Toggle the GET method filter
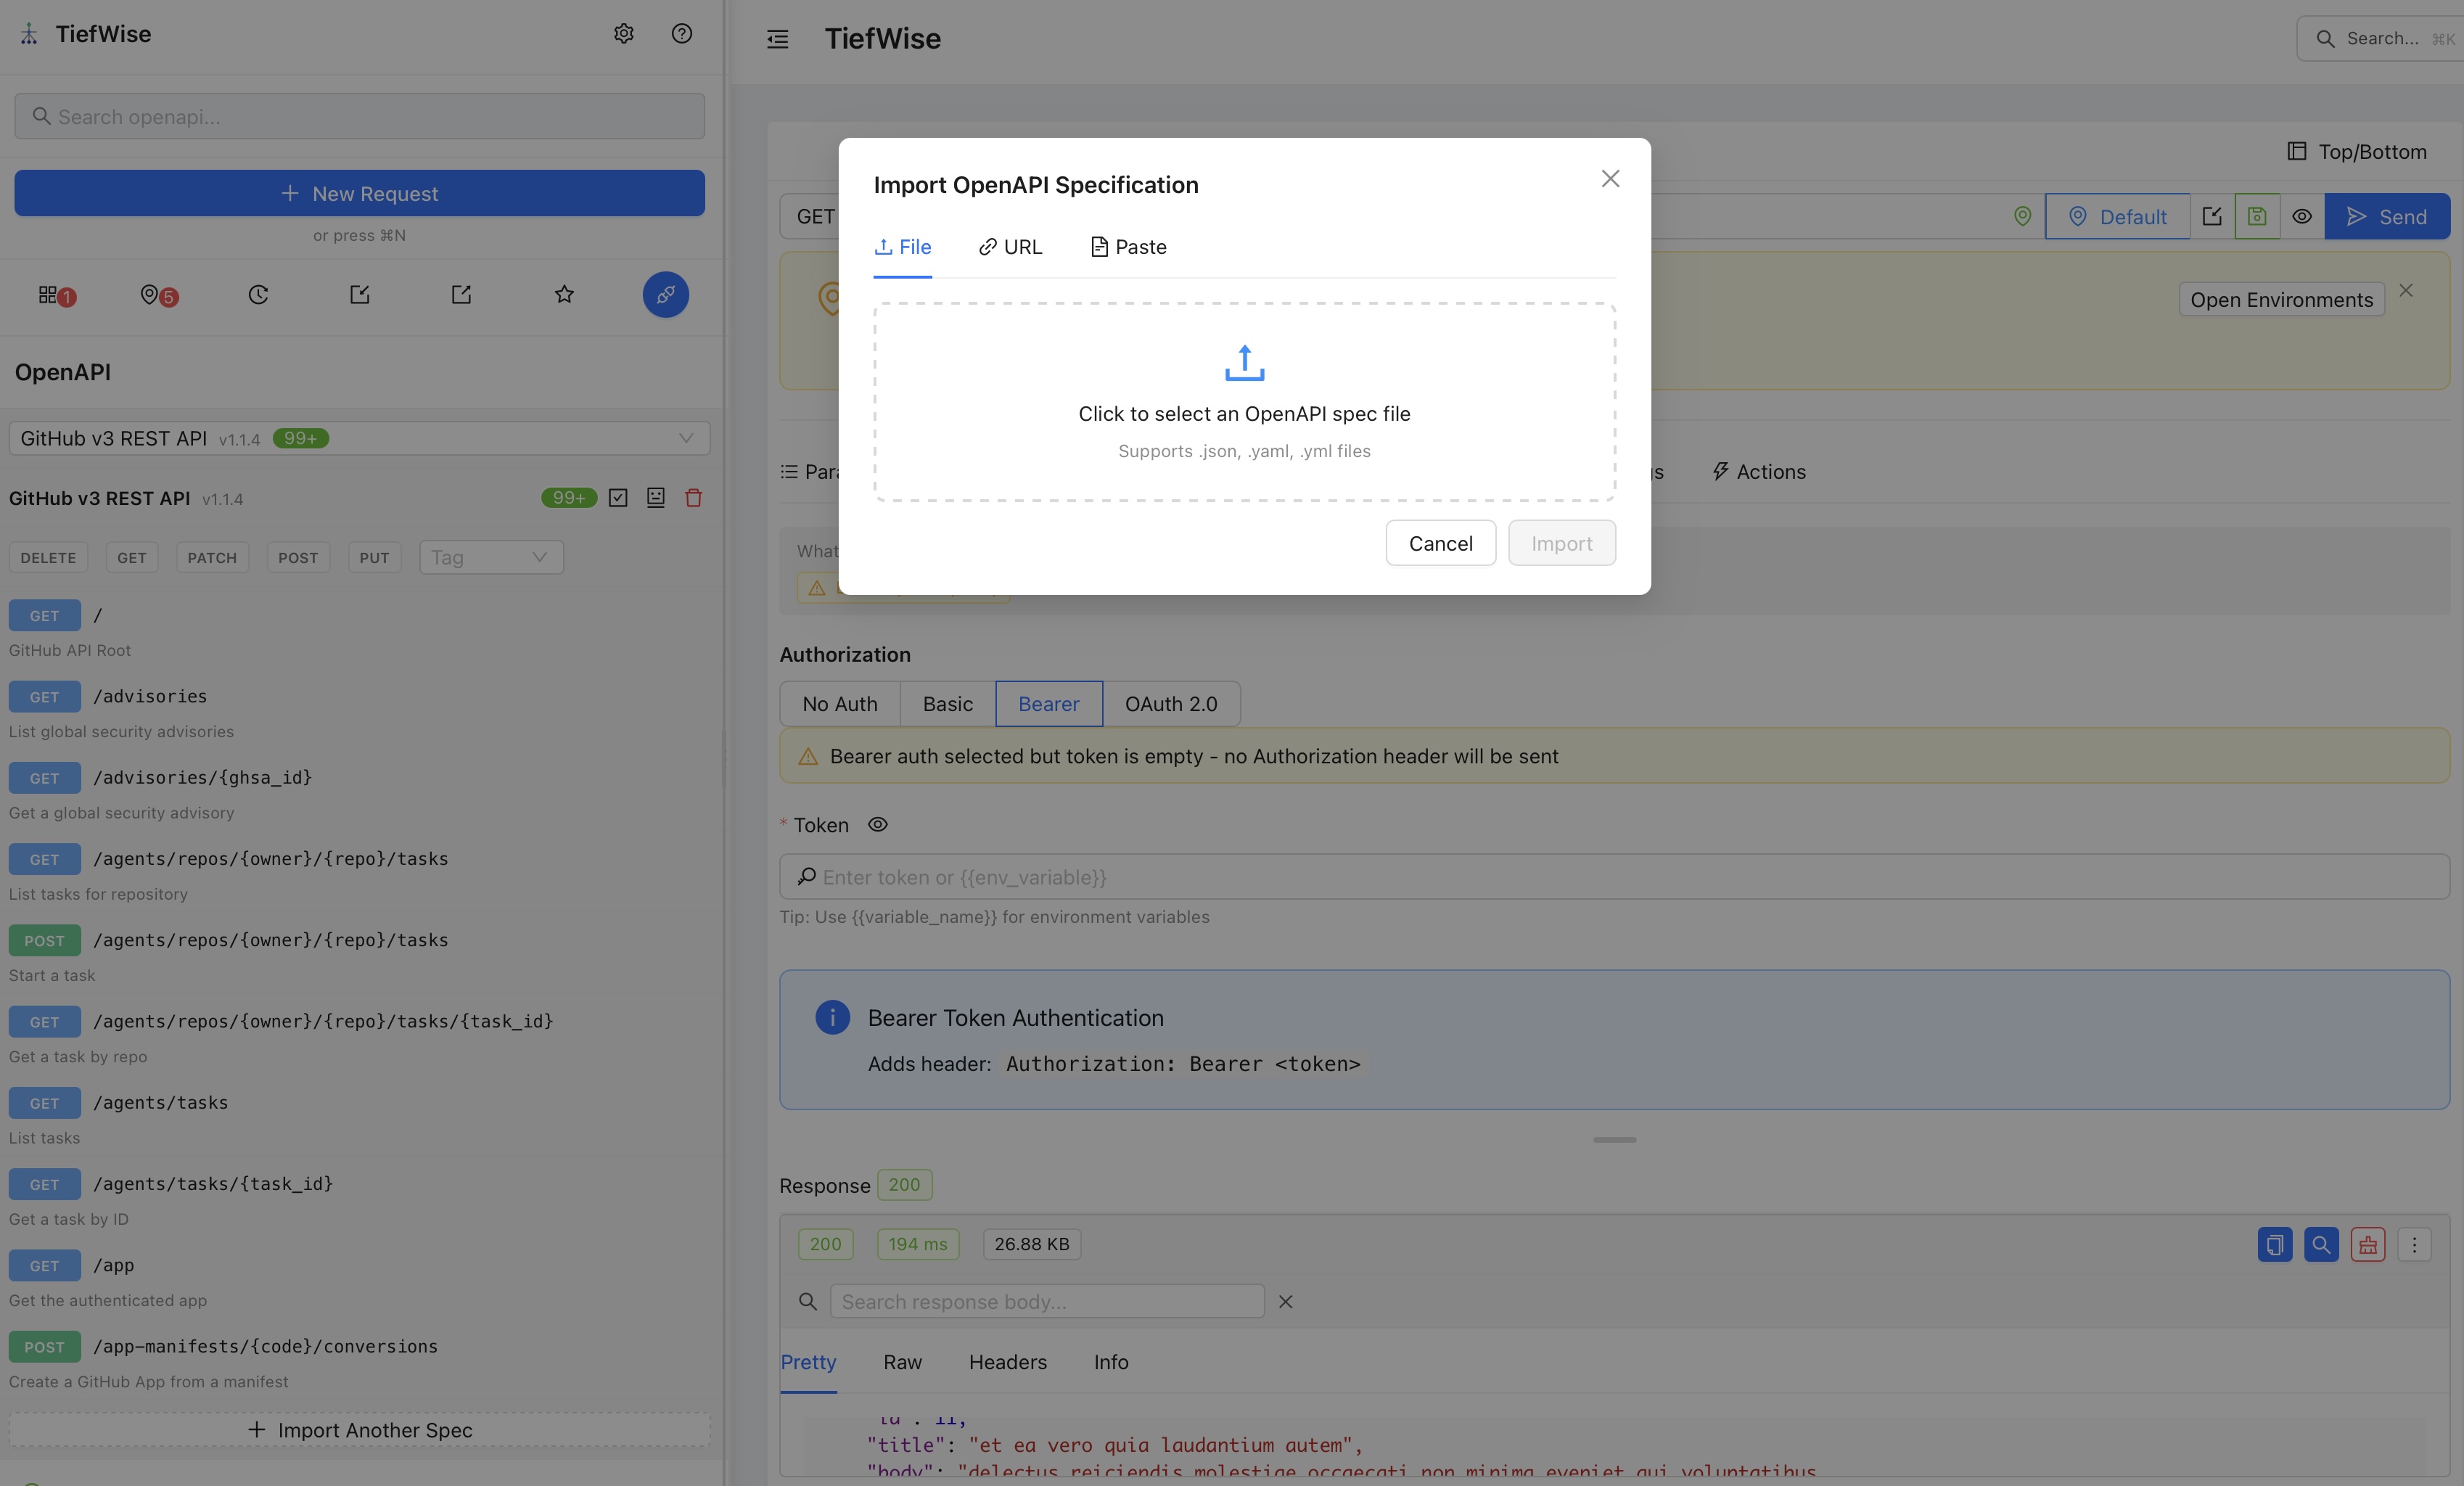 131,557
